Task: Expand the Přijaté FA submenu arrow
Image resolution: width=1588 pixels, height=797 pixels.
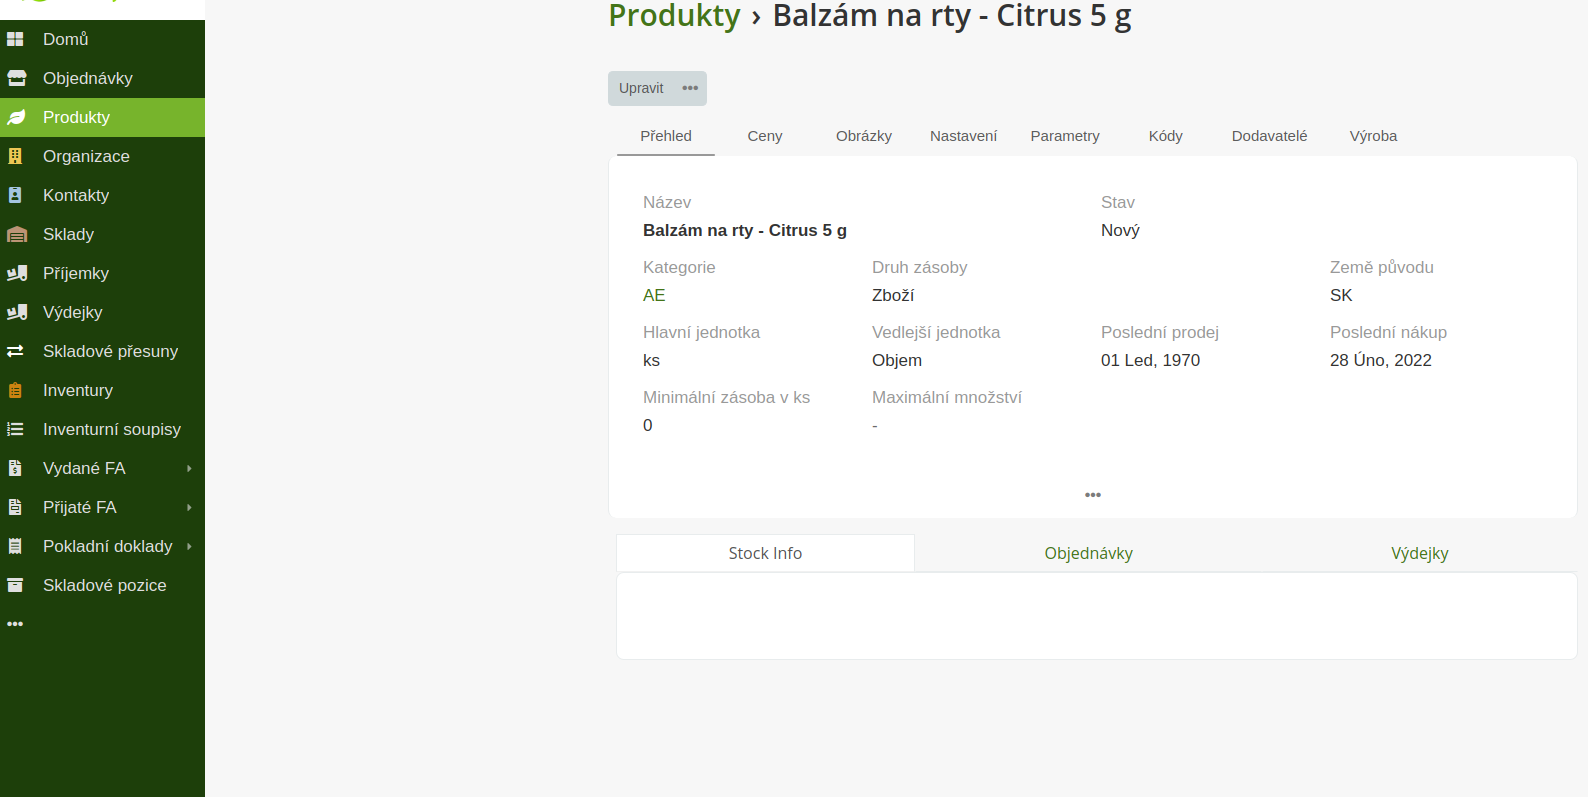Action: [x=189, y=507]
